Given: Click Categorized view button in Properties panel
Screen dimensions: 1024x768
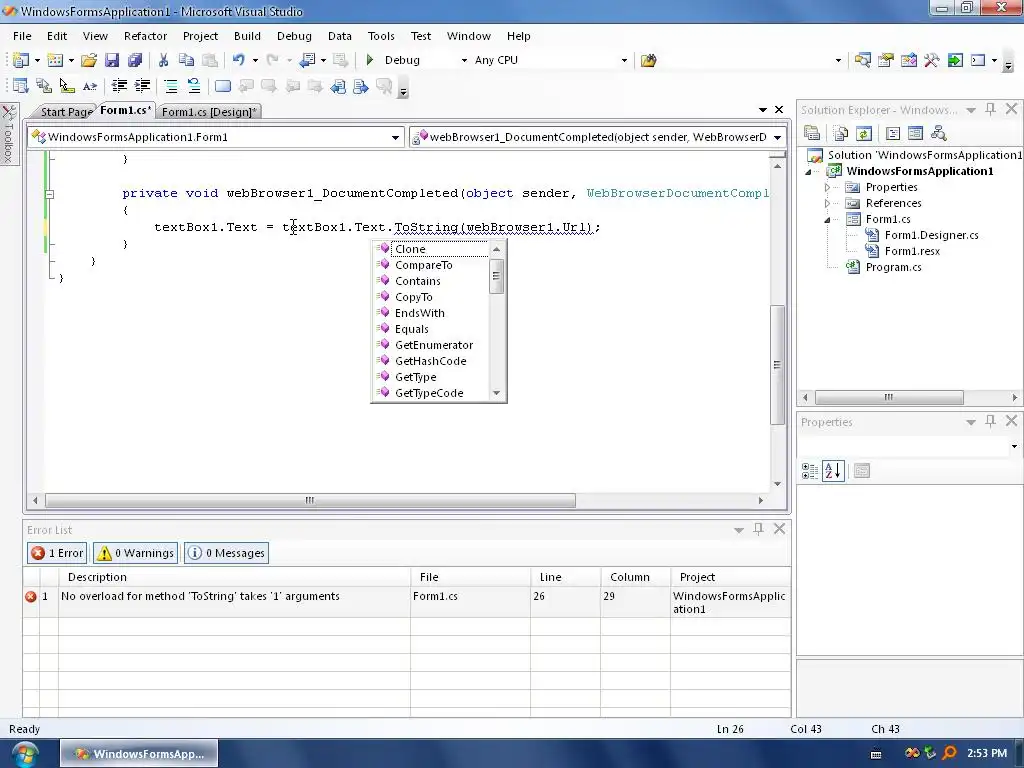Looking at the screenshot, I should [x=810, y=471].
